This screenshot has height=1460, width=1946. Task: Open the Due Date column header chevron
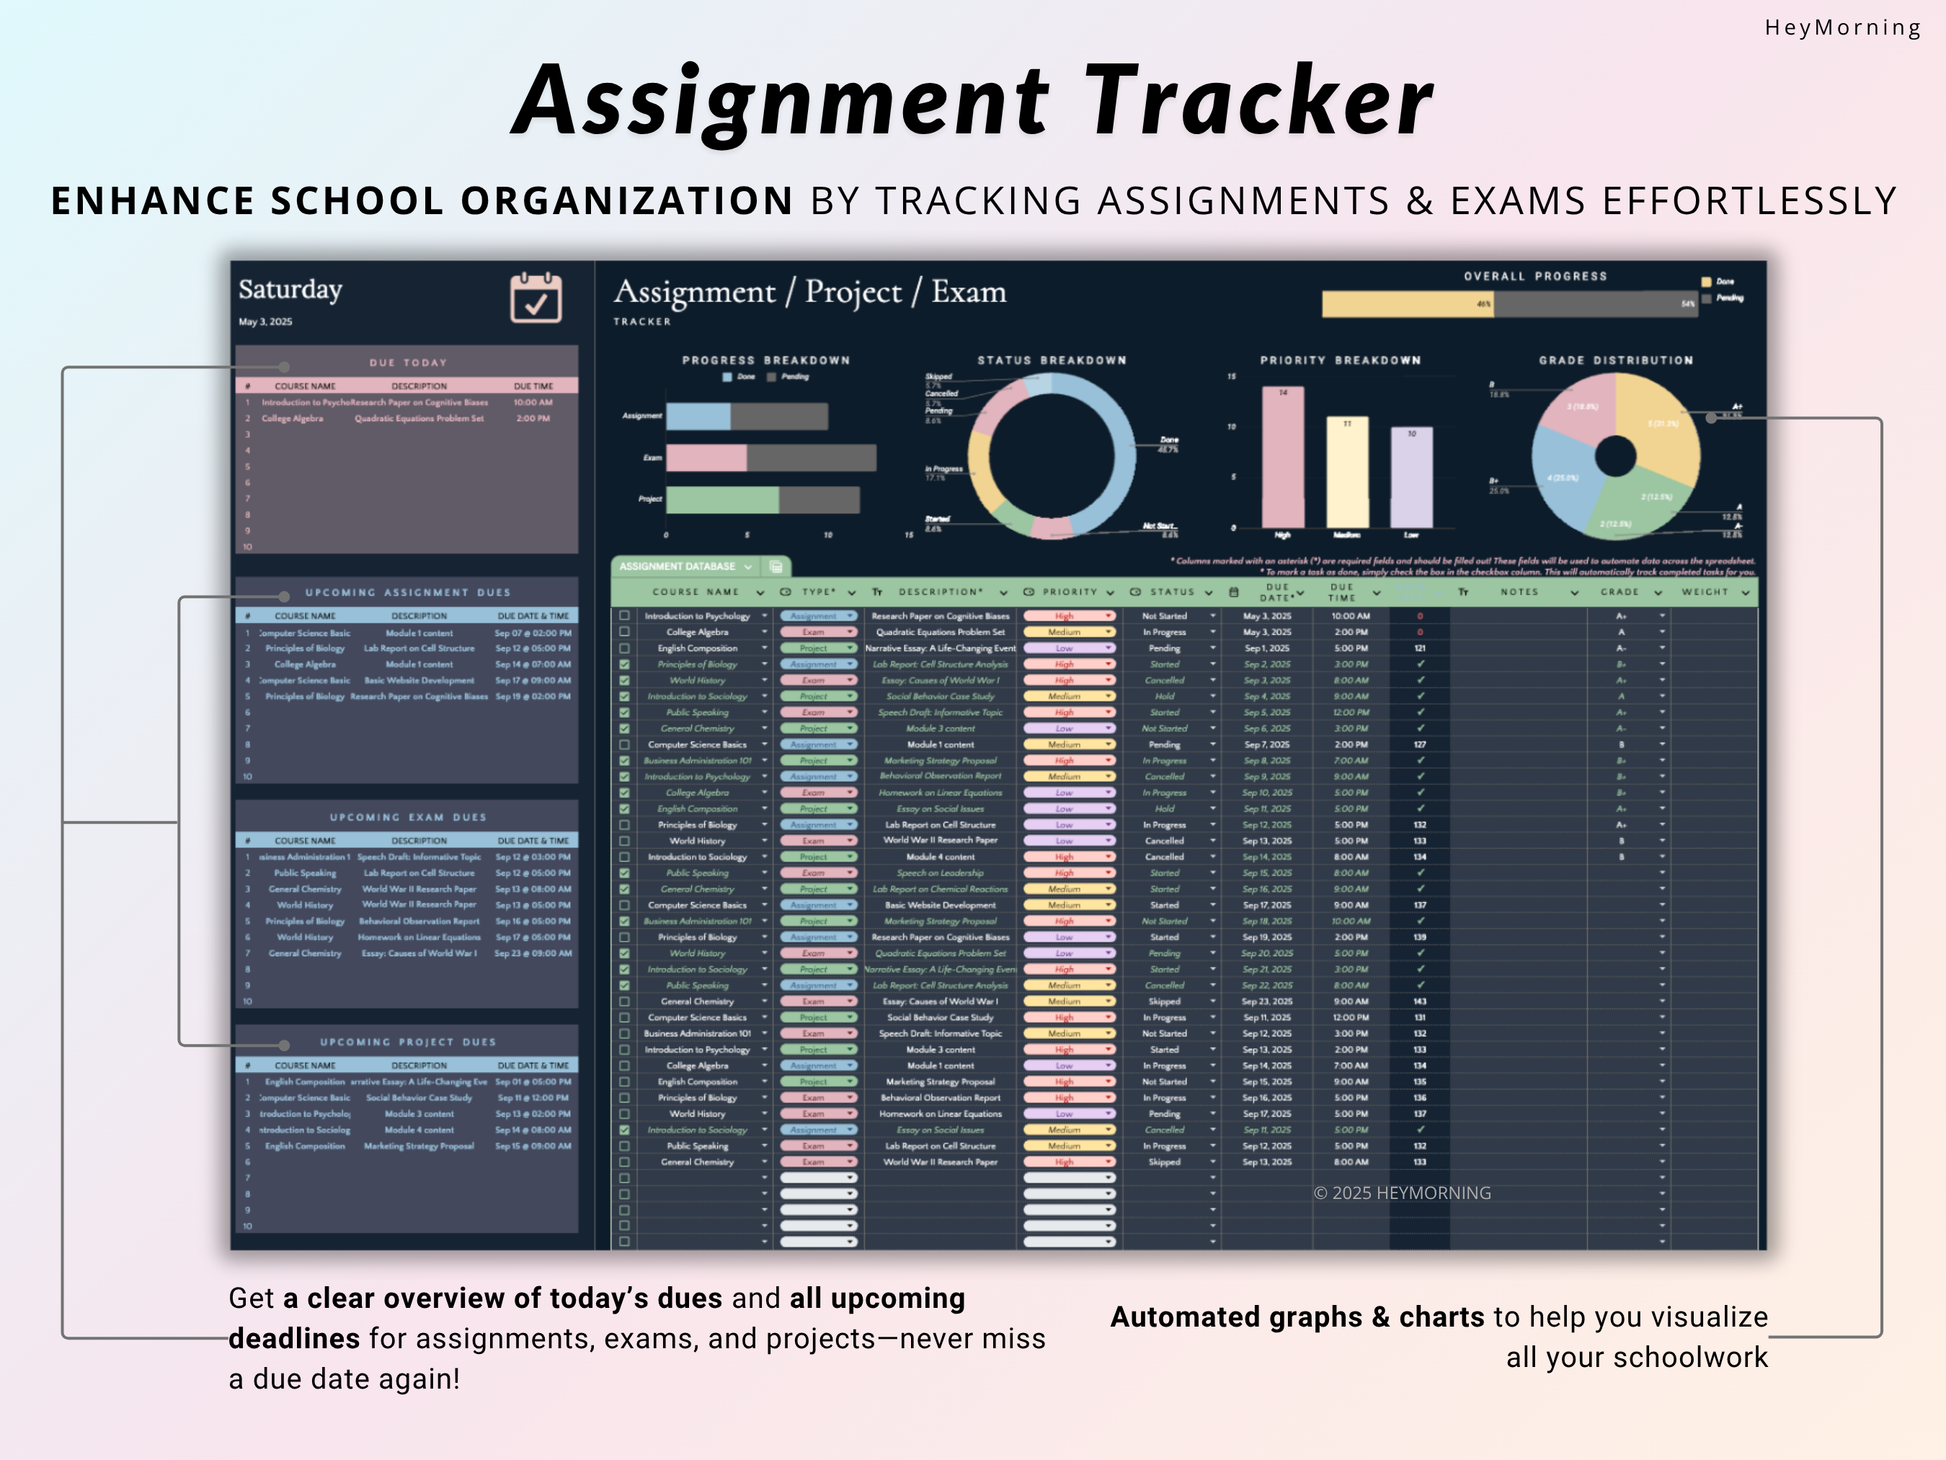point(1300,593)
